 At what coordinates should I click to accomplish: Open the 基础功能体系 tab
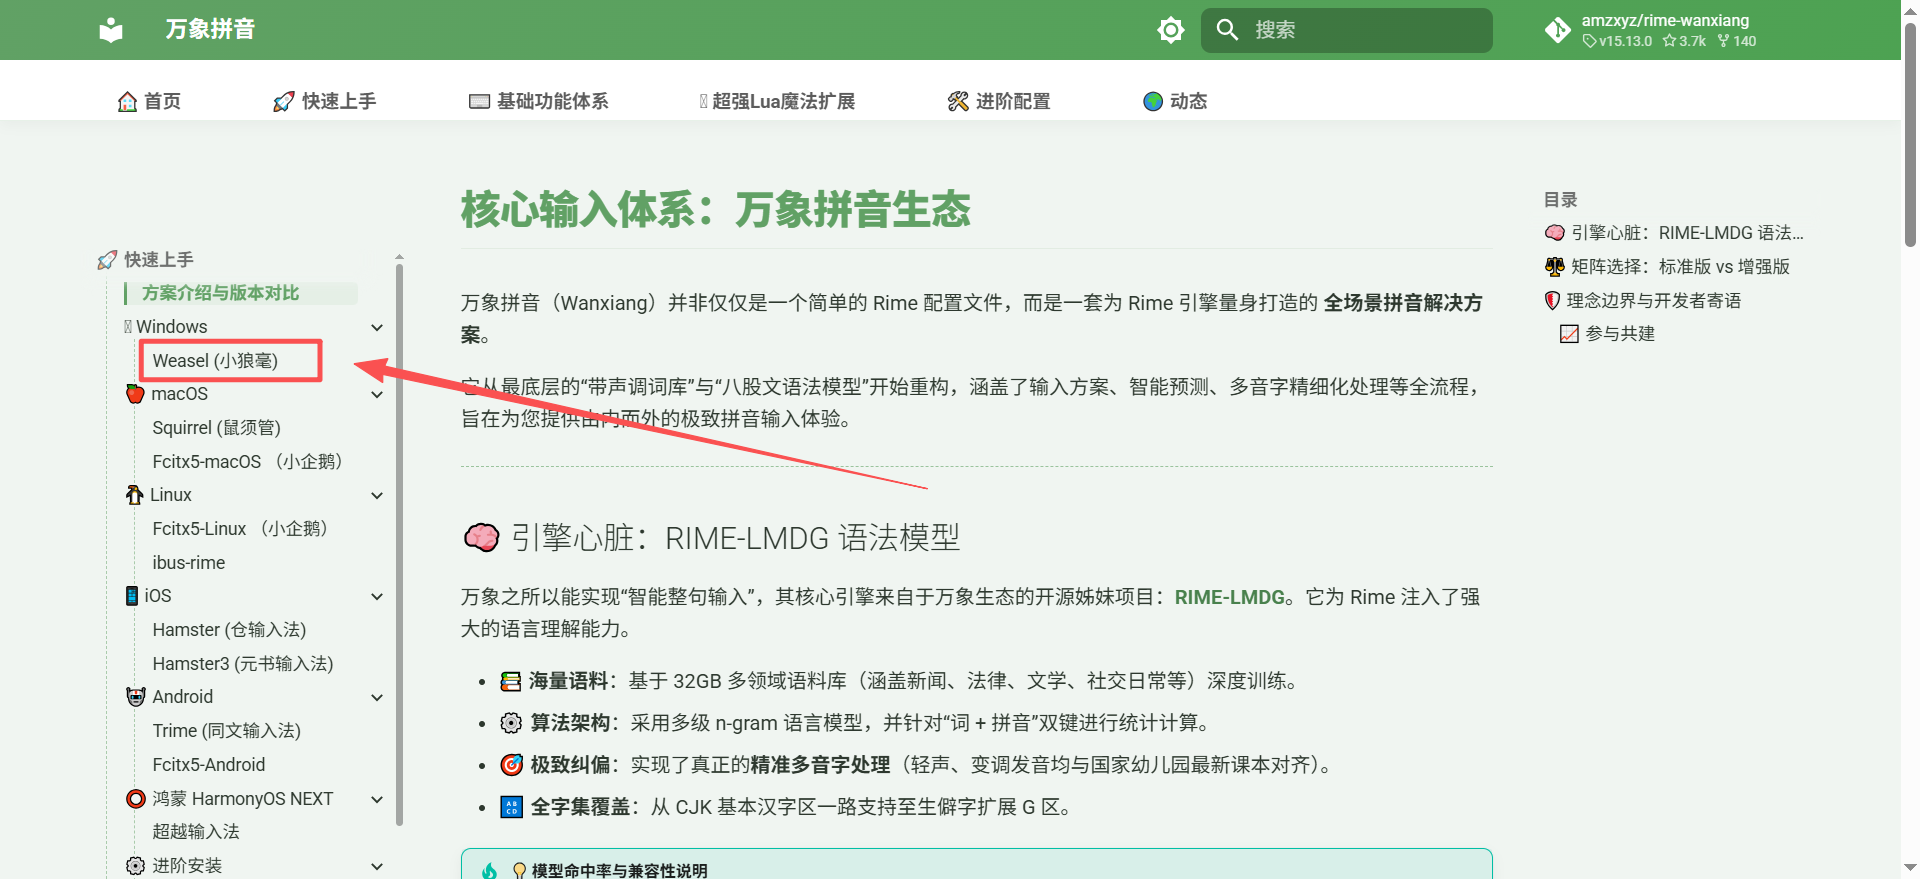(x=539, y=101)
